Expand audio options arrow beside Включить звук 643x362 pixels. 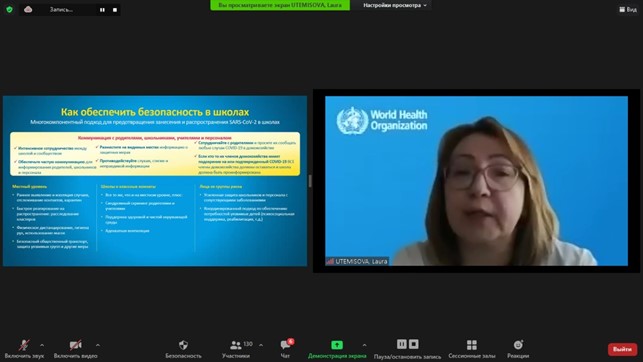click(42, 345)
